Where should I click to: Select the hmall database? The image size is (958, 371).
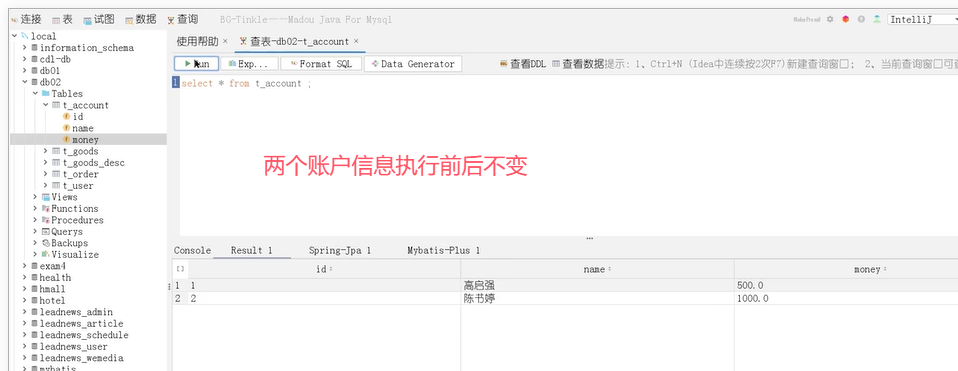coord(53,289)
